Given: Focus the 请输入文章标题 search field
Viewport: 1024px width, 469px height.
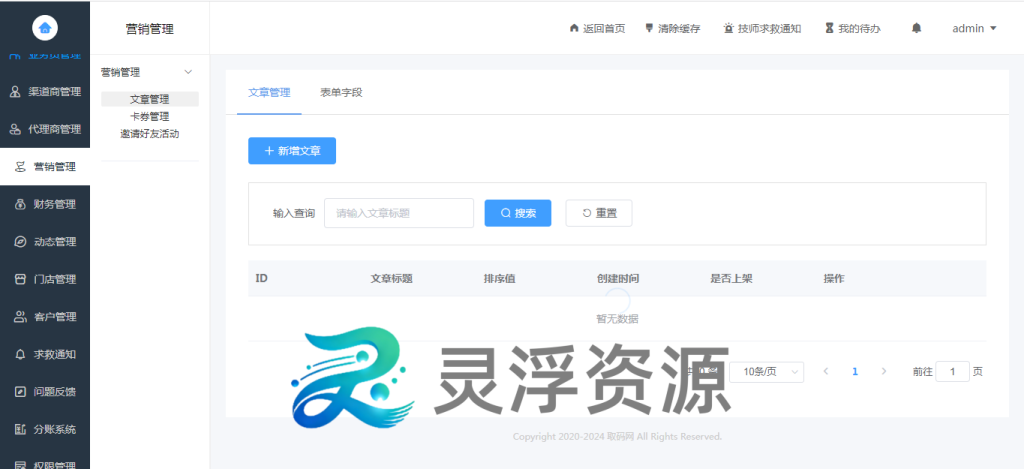Looking at the screenshot, I should 399,213.
